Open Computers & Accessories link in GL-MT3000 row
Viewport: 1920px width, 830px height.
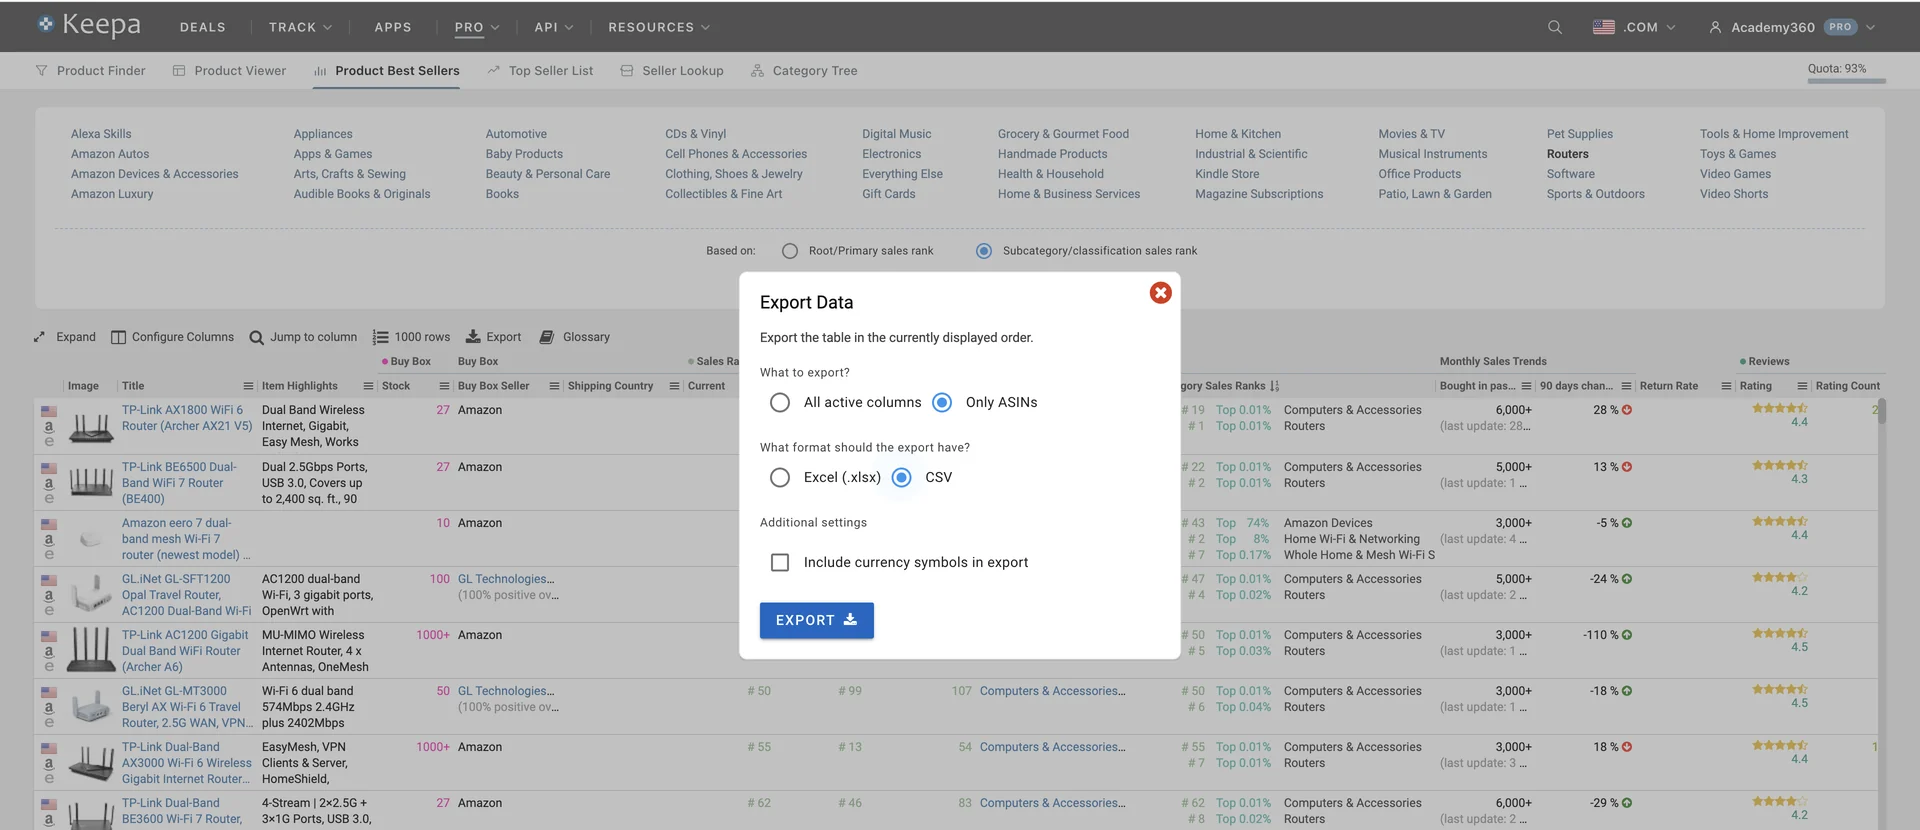tap(1052, 691)
